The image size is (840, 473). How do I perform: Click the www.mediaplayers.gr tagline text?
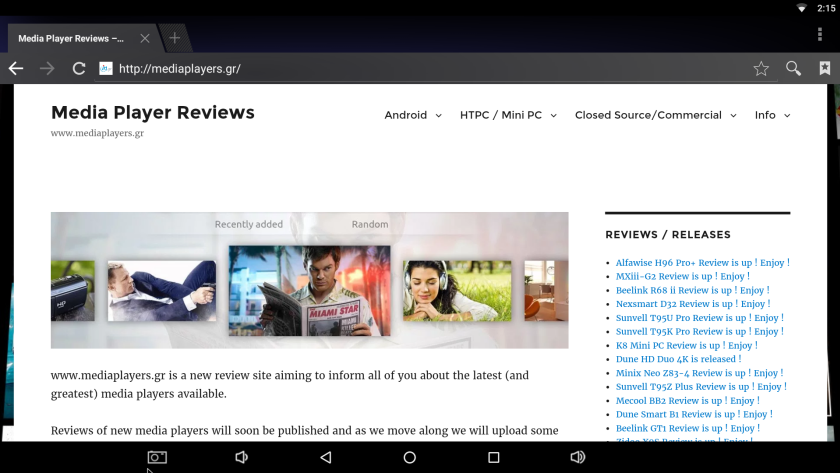[x=97, y=133]
